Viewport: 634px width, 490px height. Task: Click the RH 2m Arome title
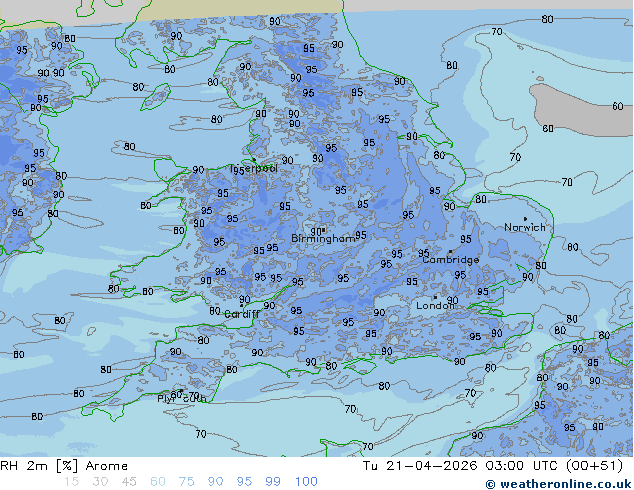[x=64, y=466]
